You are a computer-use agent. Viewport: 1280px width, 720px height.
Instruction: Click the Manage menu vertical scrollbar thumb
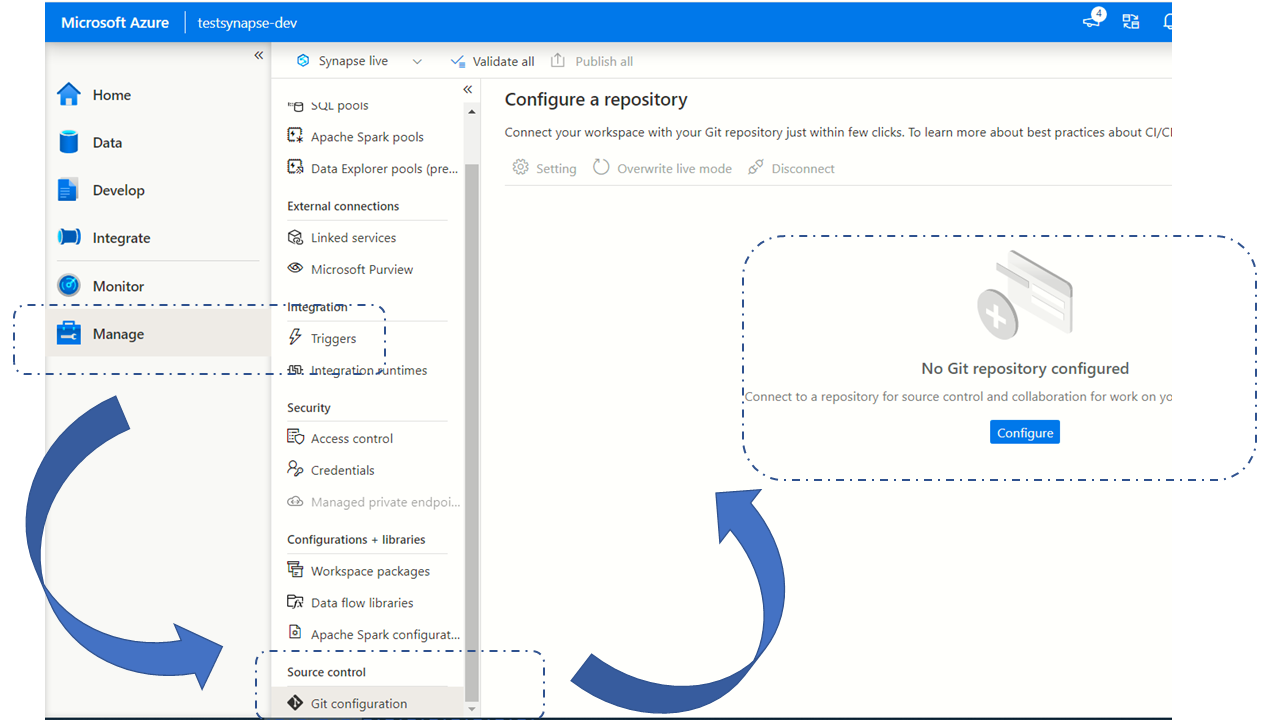tap(472, 431)
